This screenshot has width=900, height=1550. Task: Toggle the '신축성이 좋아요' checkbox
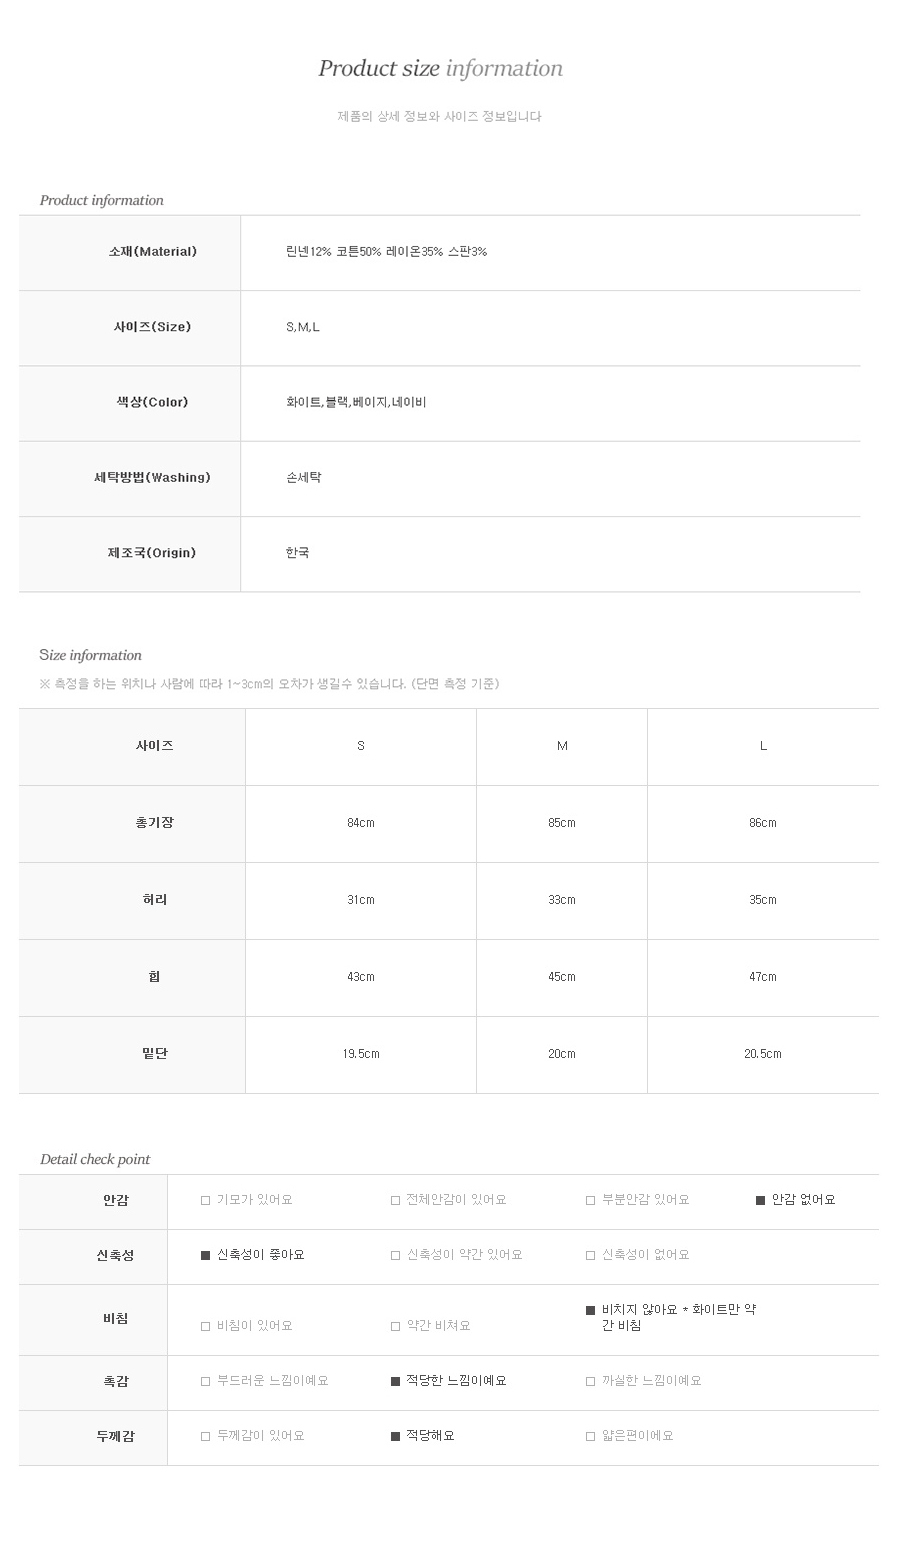[206, 1255]
